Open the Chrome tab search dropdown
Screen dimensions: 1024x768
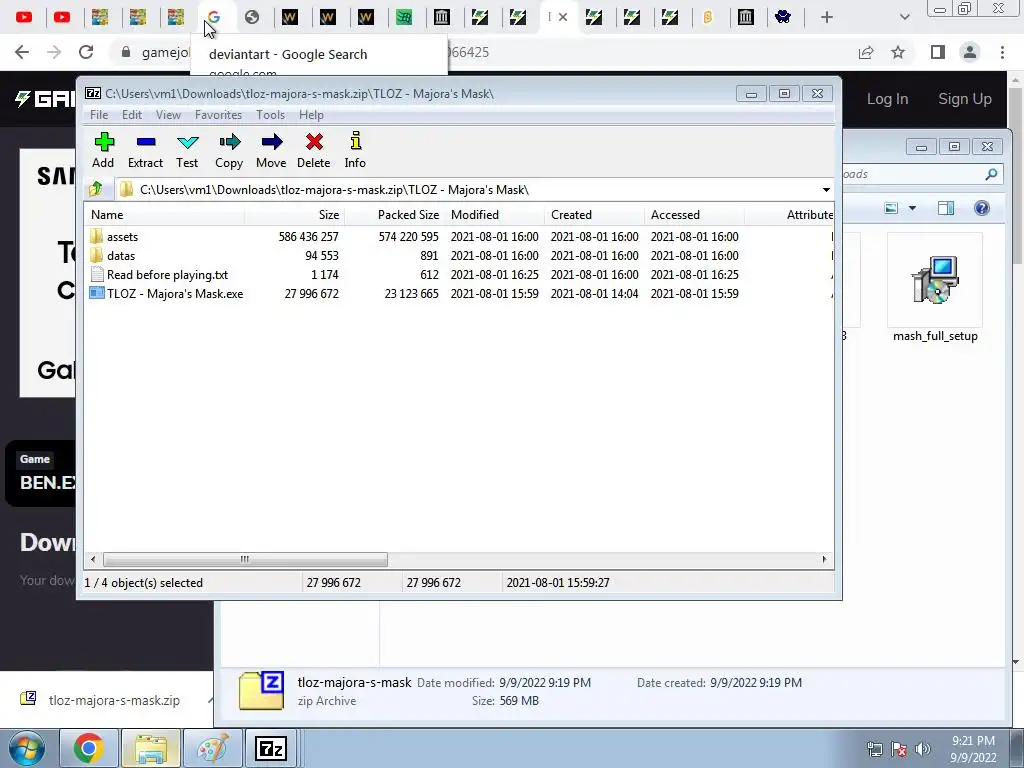click(904, 17)
